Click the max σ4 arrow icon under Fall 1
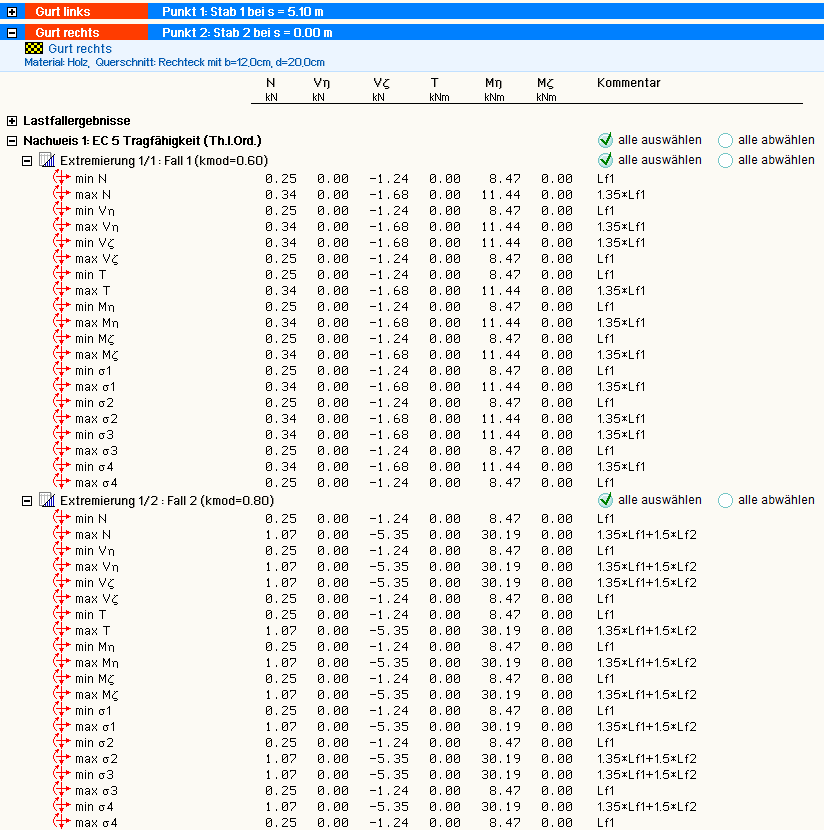Image resolution: width=824 pixels, height=830 pixels. 63,482
